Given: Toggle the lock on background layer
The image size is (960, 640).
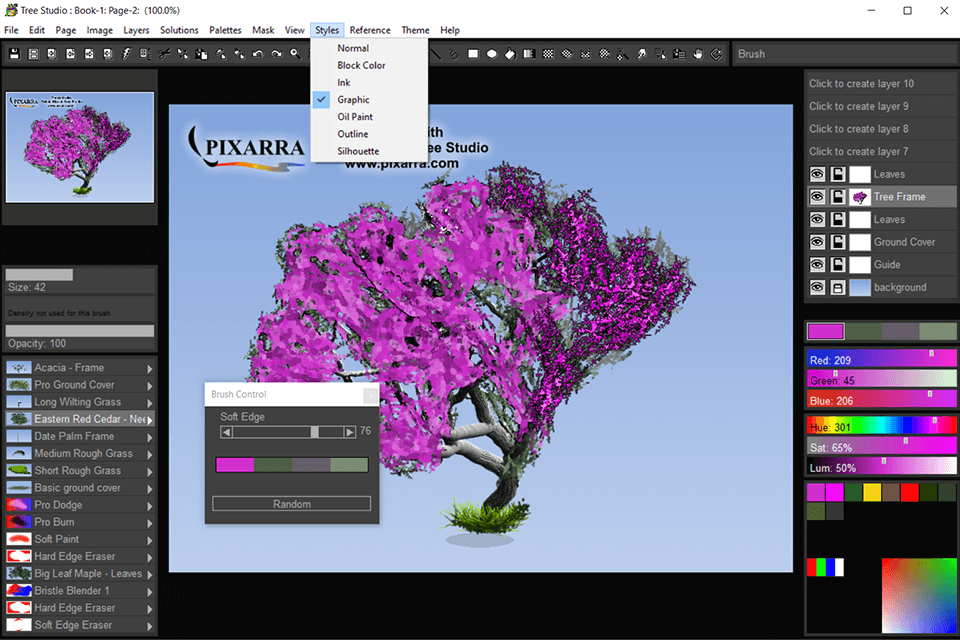Looking at the screenshot, I should coord(838,288).
